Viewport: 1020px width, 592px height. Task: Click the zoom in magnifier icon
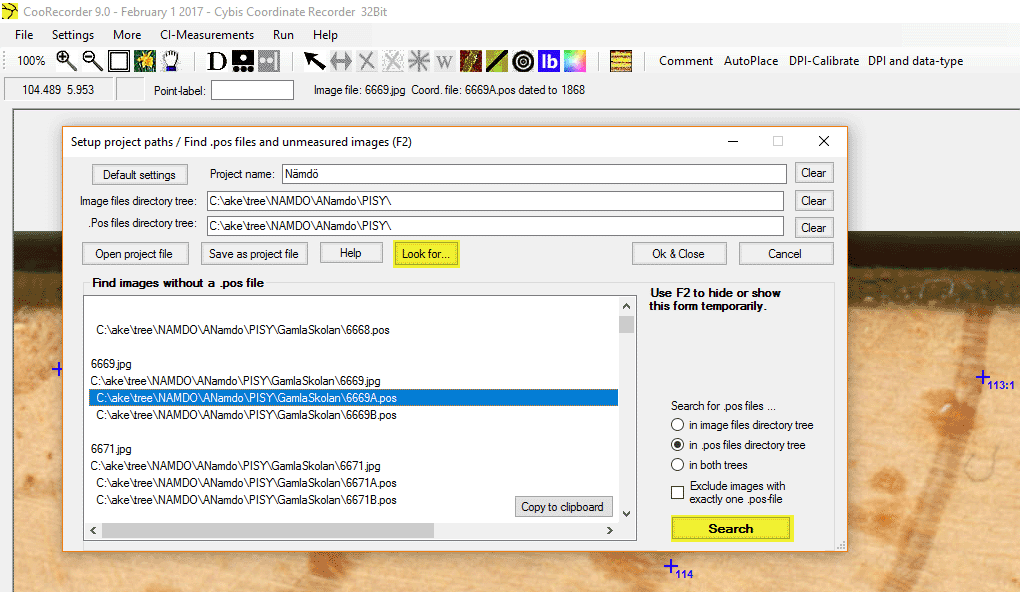click(x=66, y=61)
